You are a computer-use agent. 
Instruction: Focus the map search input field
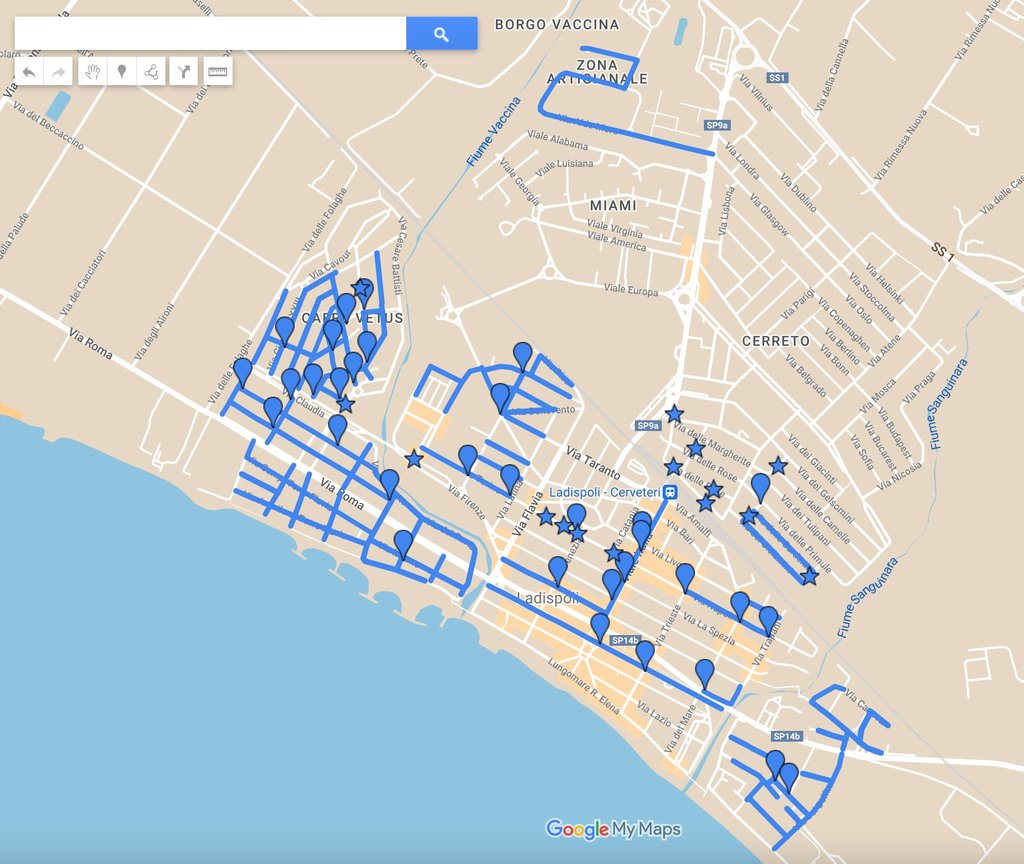click(210, 34)
